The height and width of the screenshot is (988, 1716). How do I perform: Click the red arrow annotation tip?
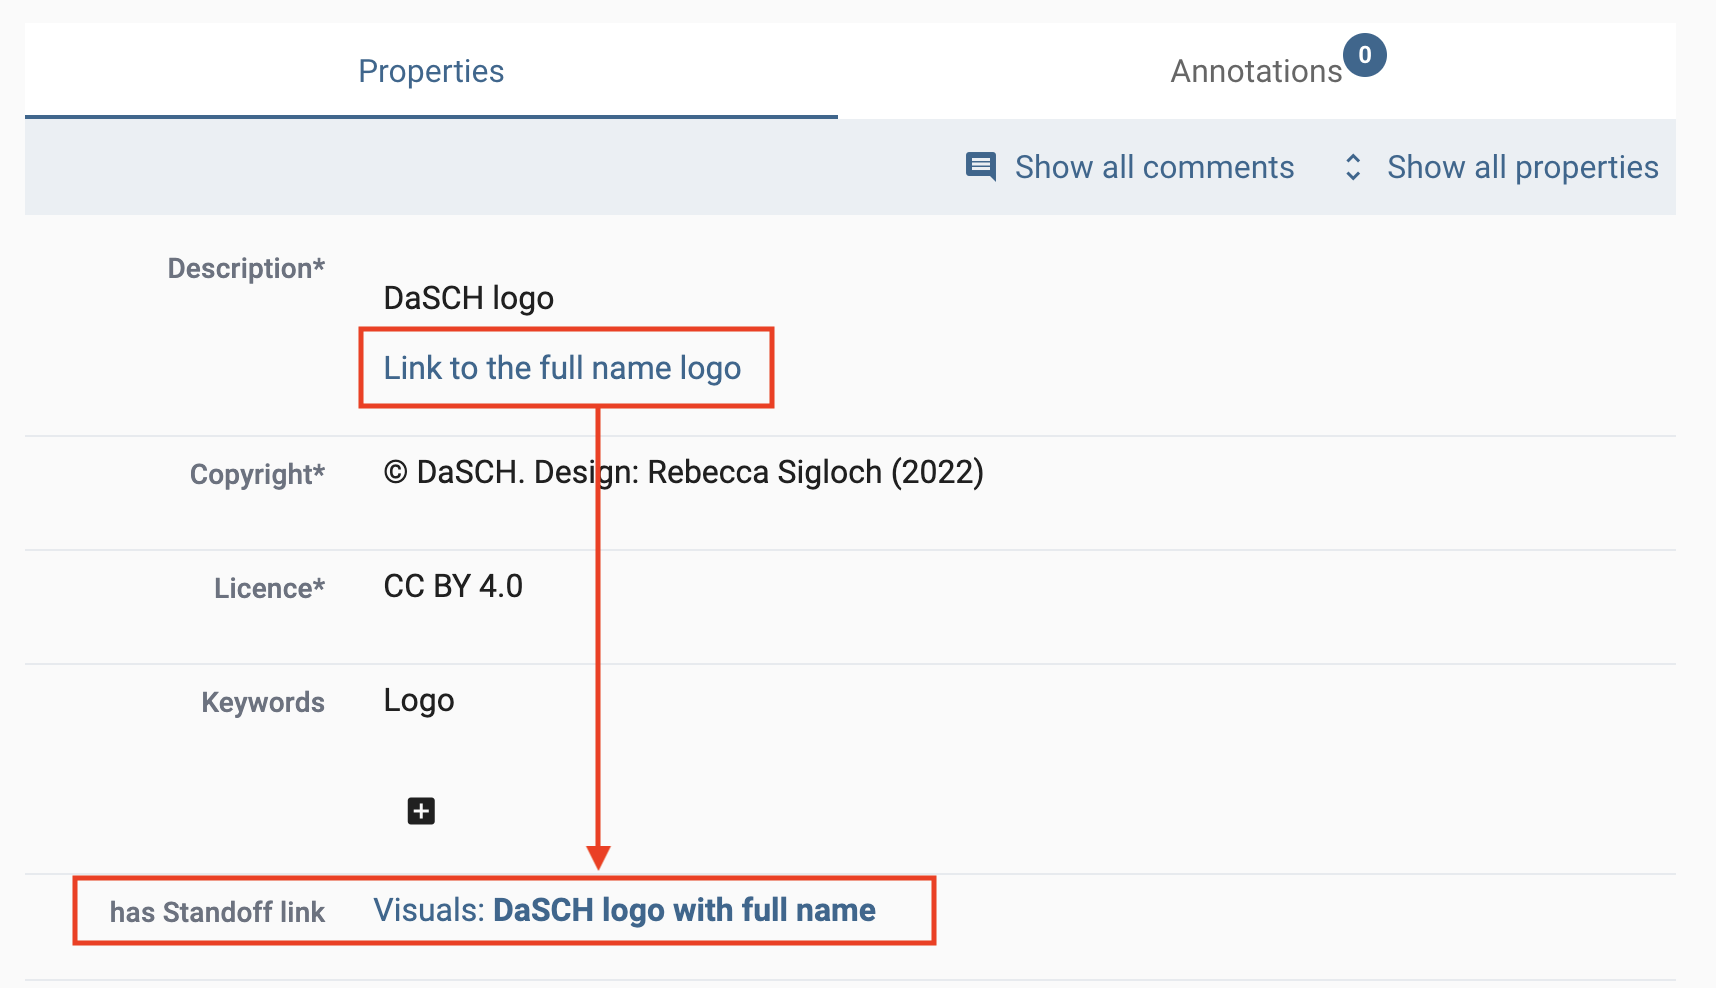(x=598, y=858)
